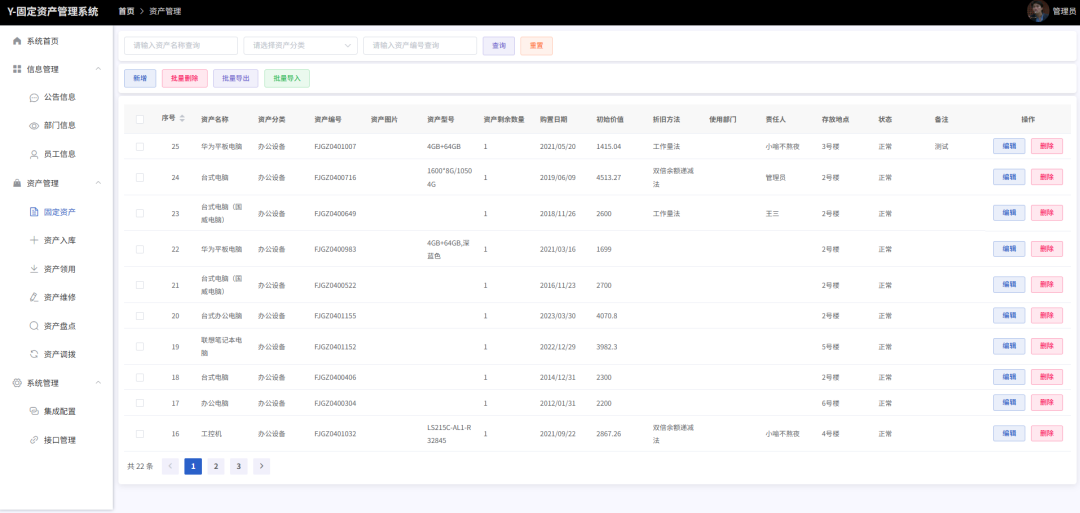Click responsible person 王三
1080x513 pixels.
[x=772, y=213]
